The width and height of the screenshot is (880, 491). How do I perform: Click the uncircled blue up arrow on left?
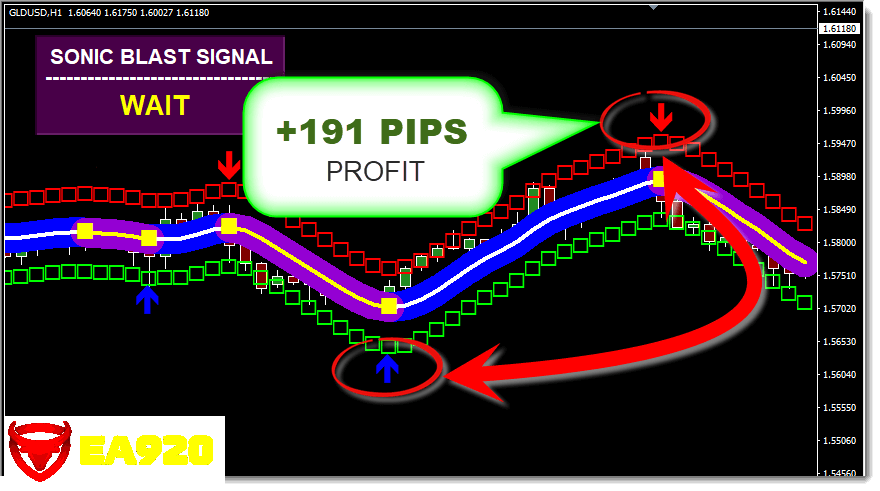tap(147, 298)
